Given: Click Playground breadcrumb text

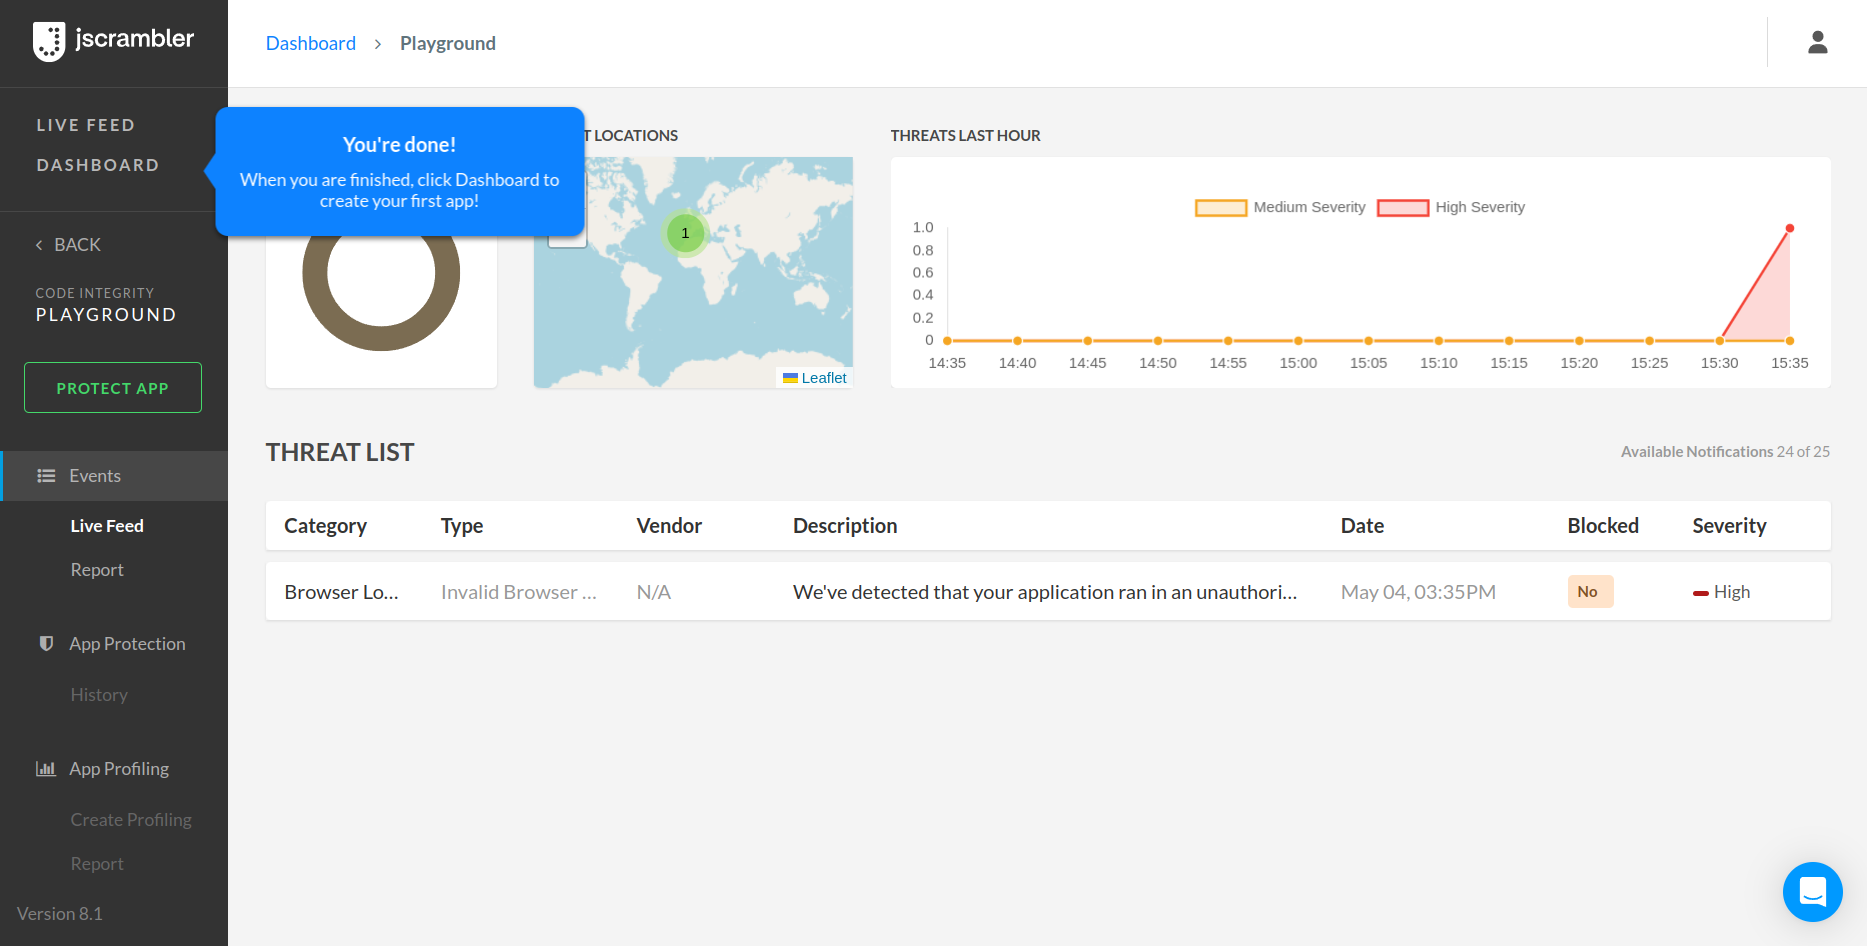Looking at the screenshot, I should pos(448,43).
